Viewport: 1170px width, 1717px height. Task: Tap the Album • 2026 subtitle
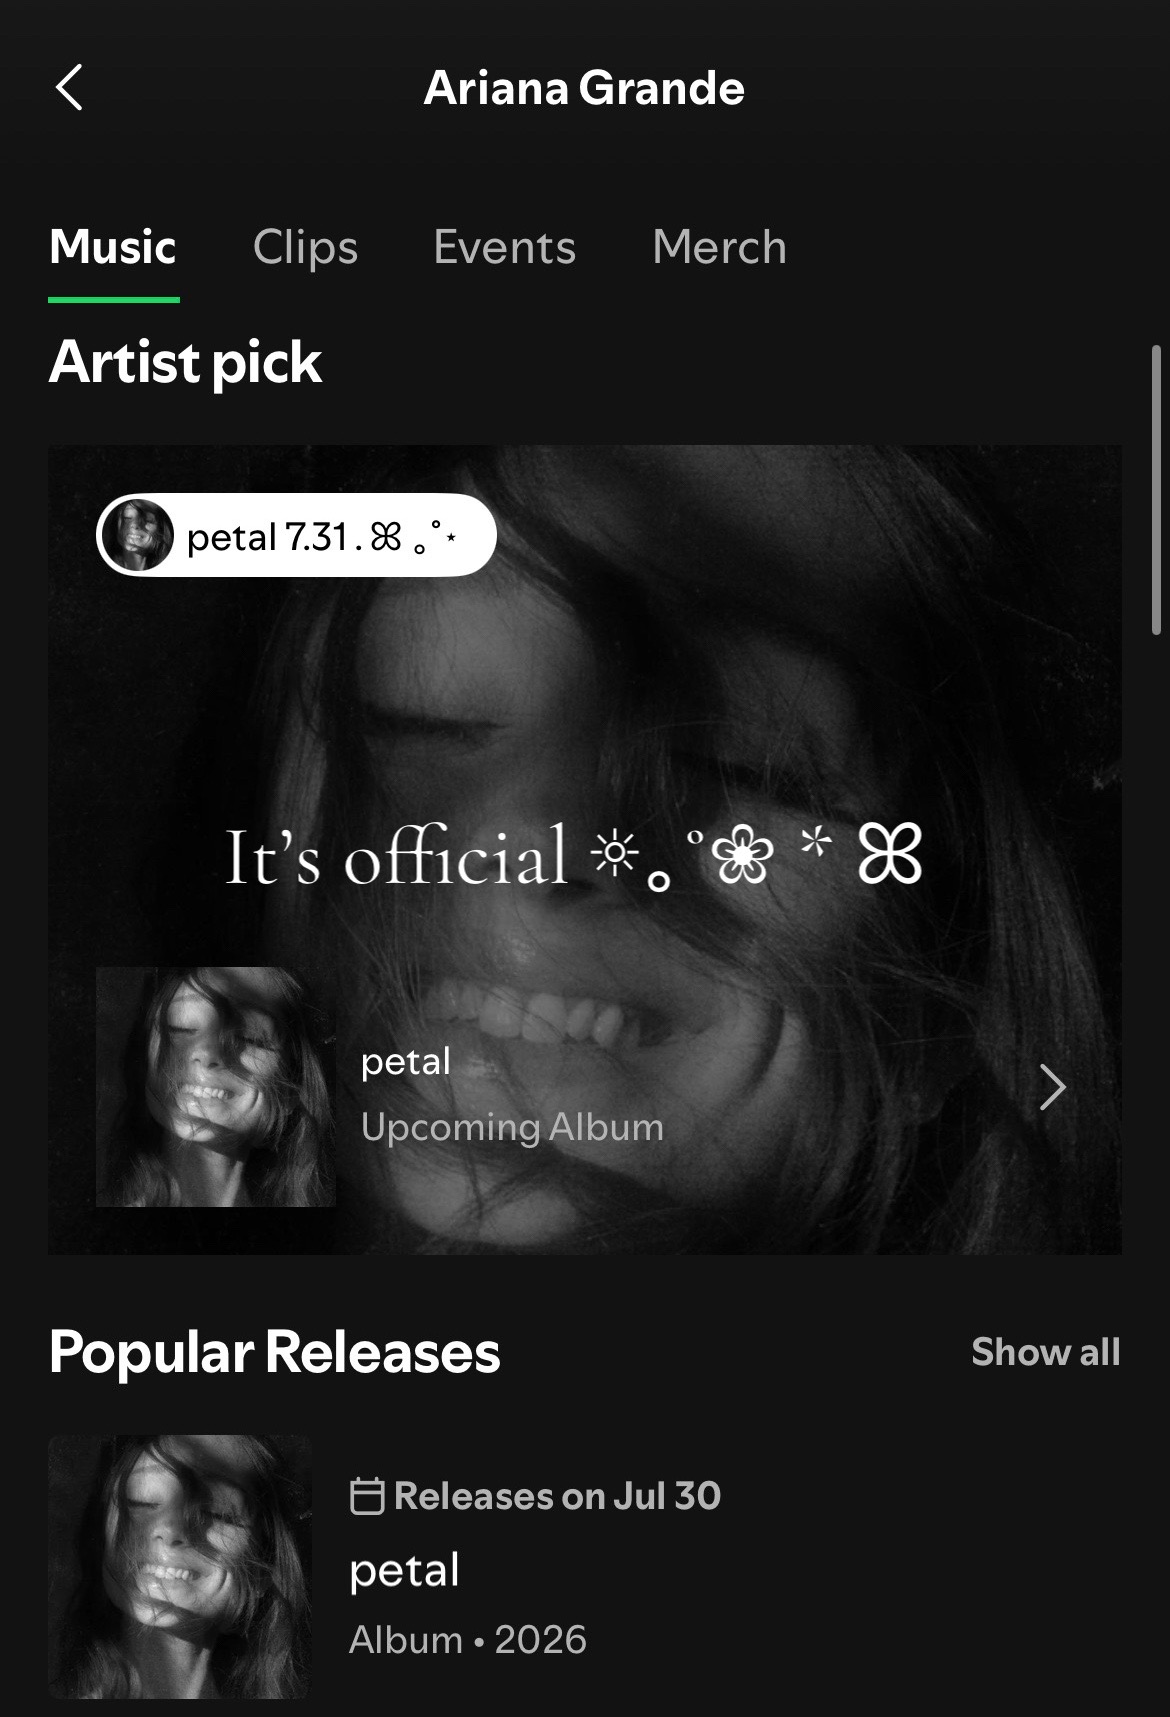click(468, 1639)
